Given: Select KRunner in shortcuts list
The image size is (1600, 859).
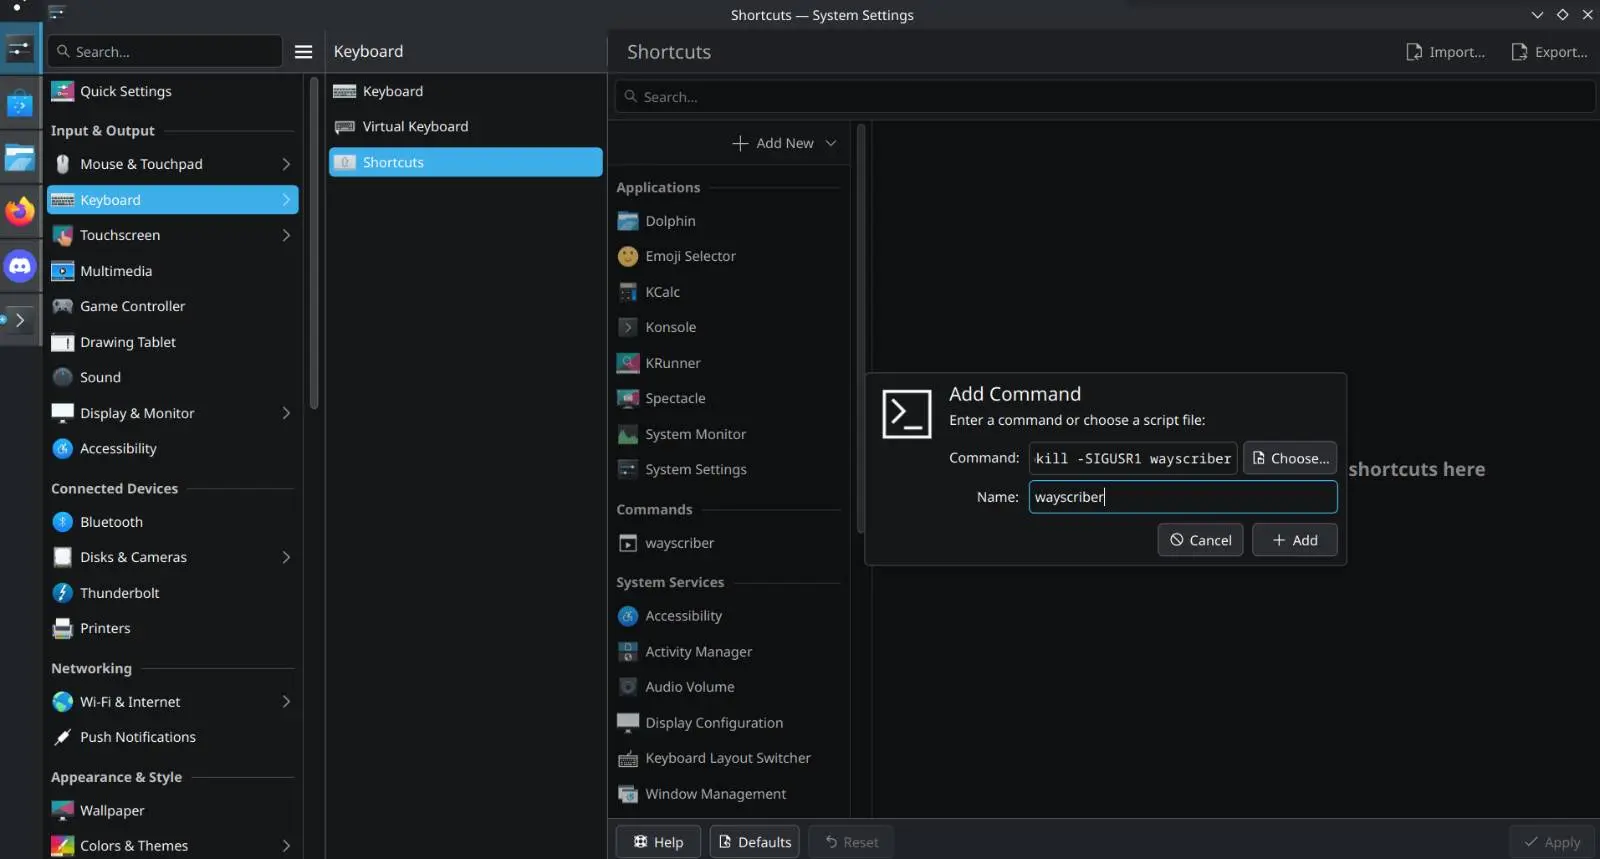Looking at the screenshot, I should pos(729,363).
